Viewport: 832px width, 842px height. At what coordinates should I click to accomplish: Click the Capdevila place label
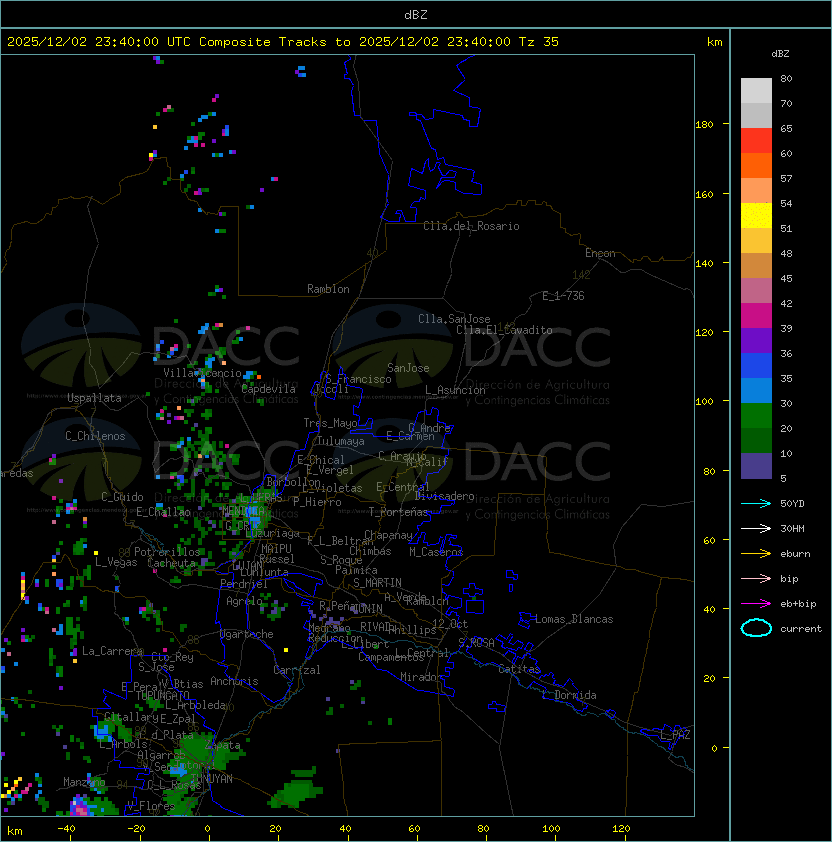268,389
